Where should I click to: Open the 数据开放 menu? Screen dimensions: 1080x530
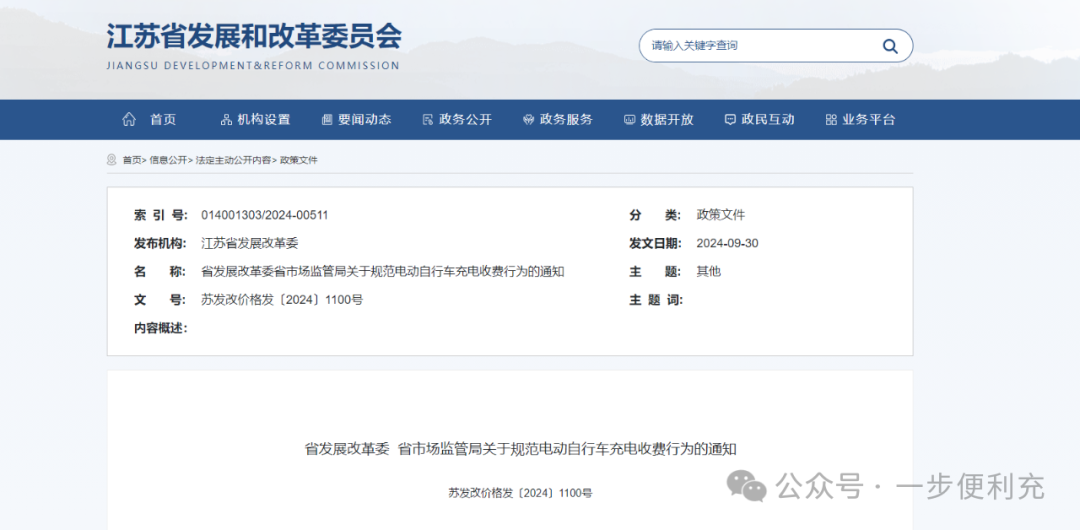coord(667,119)
